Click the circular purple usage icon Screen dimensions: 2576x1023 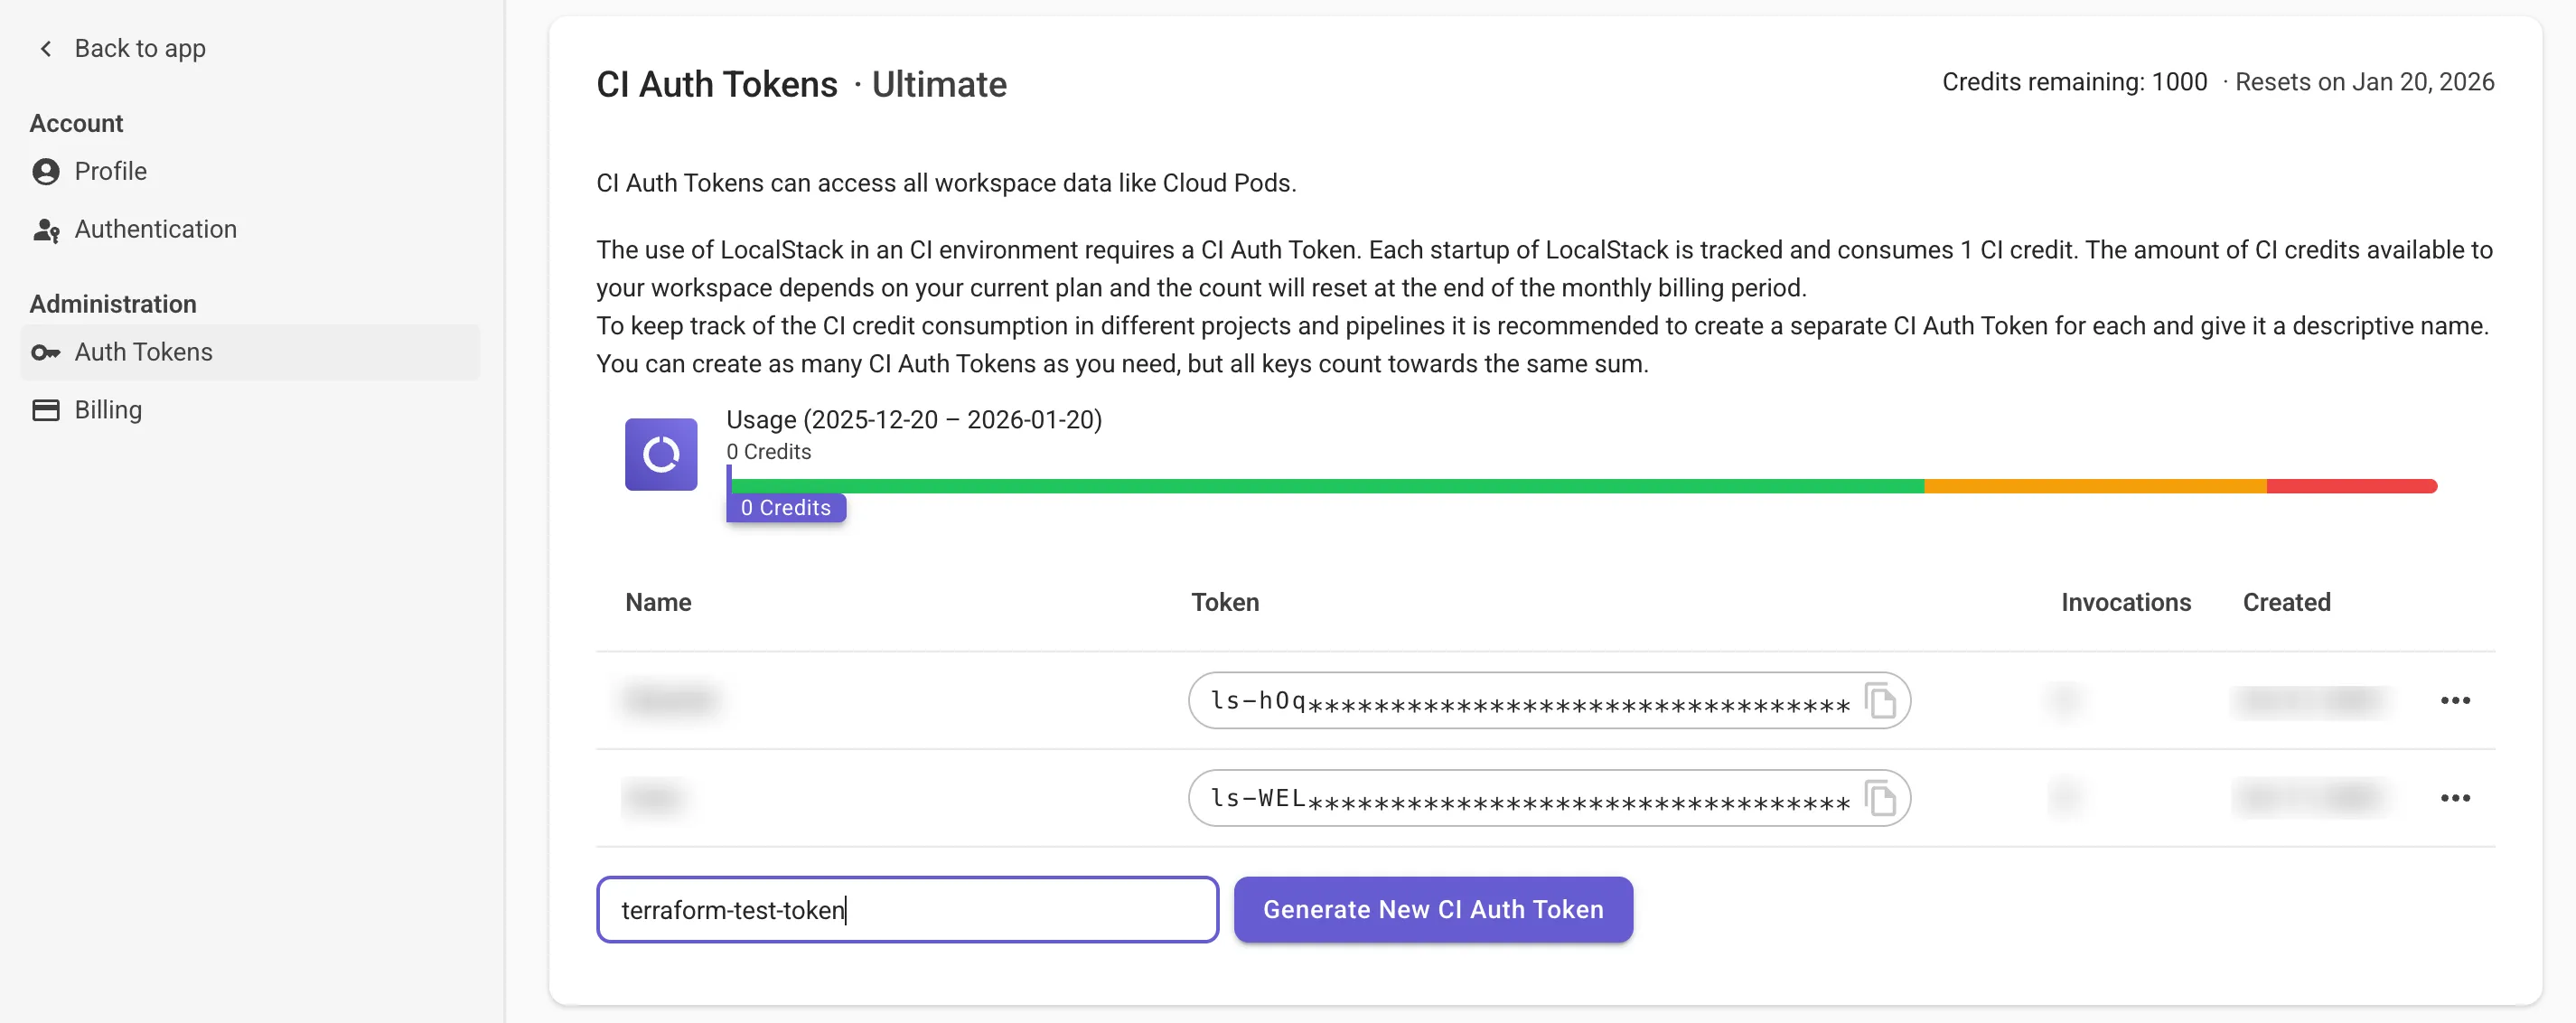tap(660, 455)
